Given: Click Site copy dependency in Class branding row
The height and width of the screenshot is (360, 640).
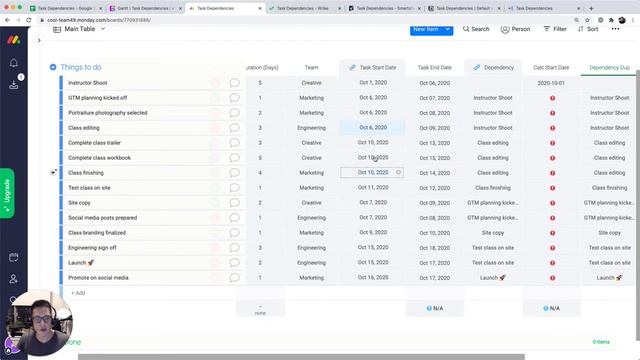Looking at the screenshot, I should pos(493,233).
